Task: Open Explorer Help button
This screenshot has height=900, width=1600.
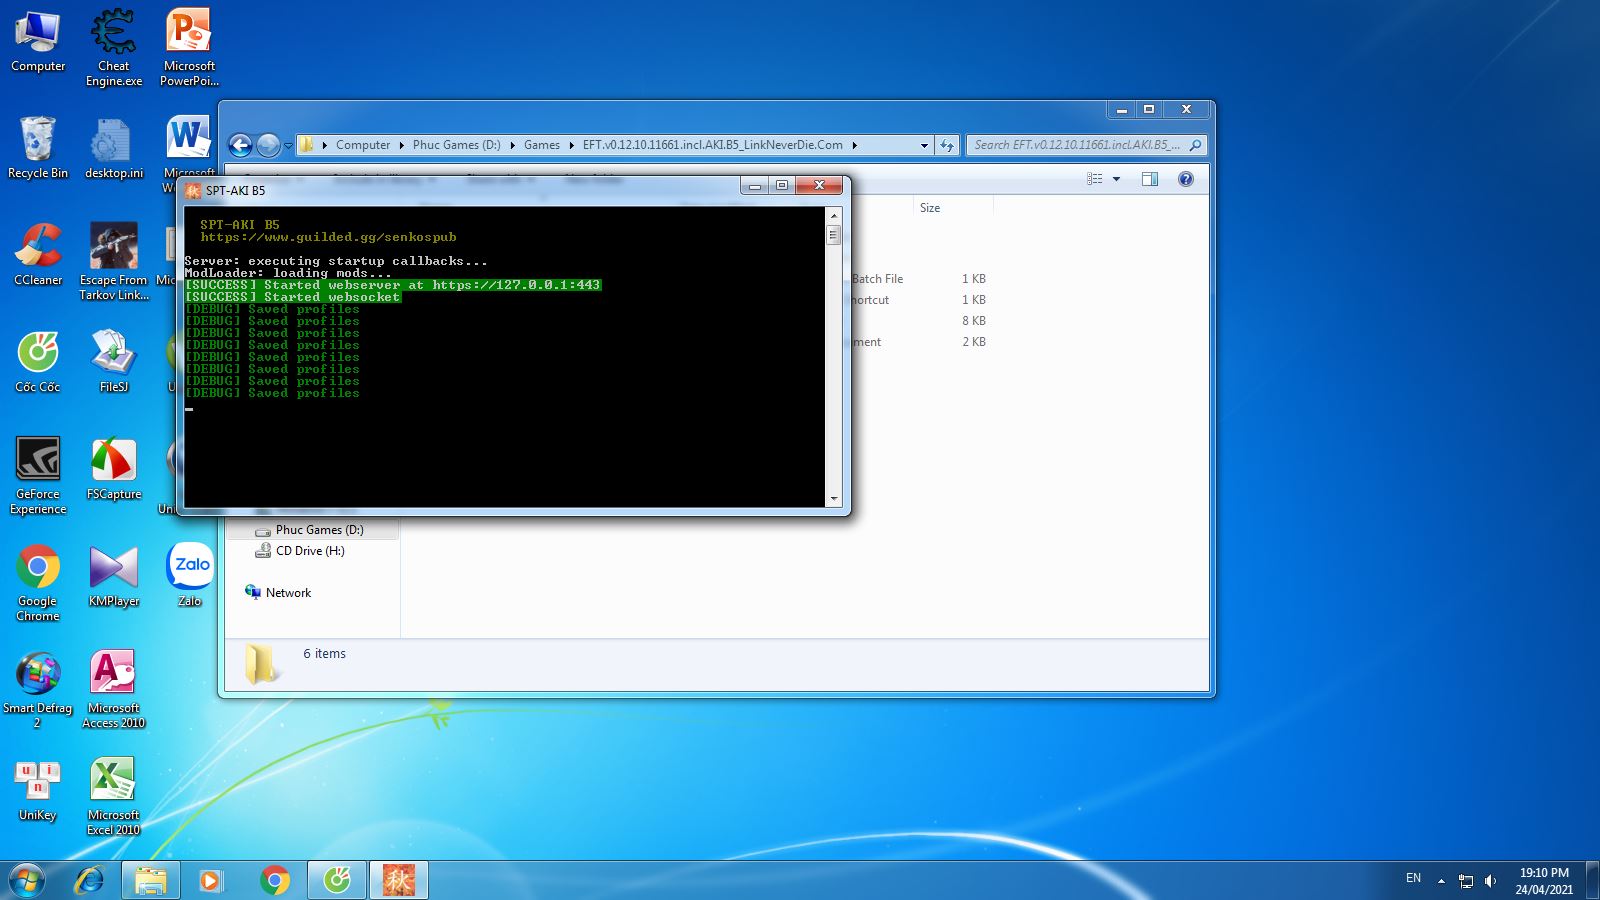Action: click(1186, 179)
